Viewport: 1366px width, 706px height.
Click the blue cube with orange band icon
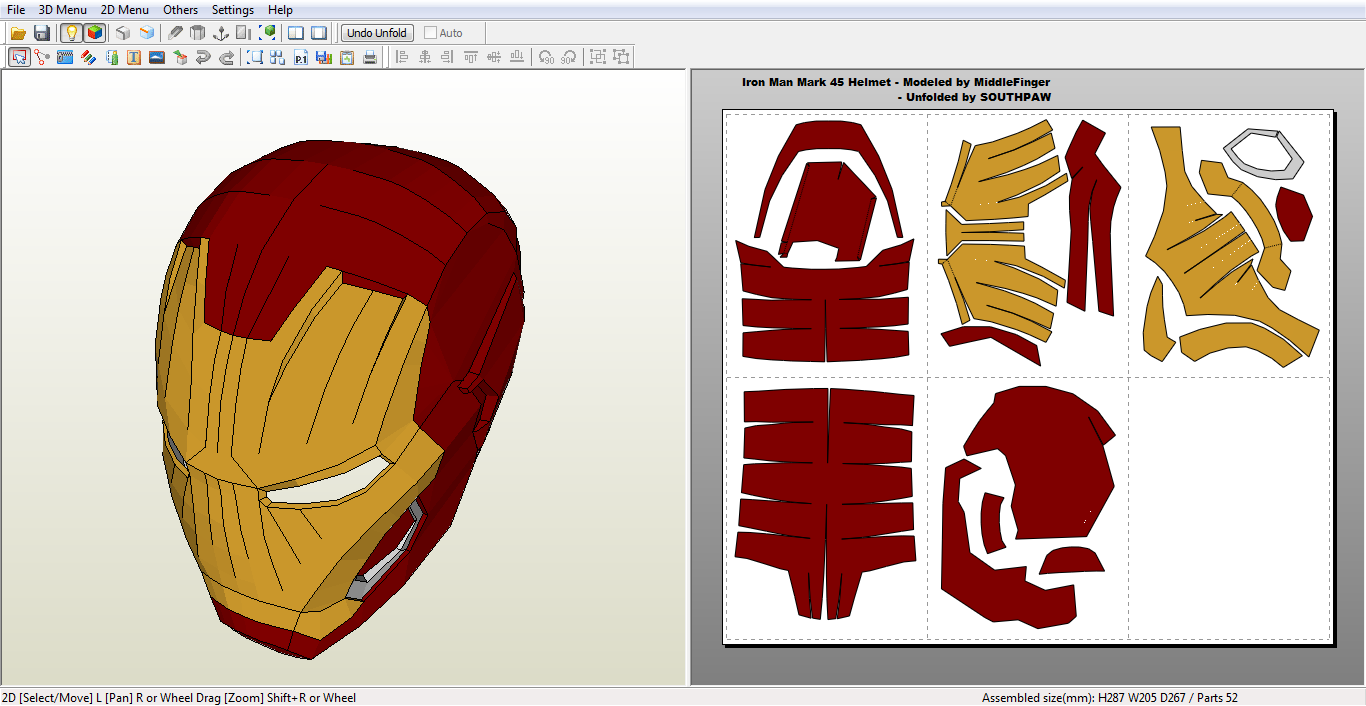pyautogui.click(x=146, y=33)
